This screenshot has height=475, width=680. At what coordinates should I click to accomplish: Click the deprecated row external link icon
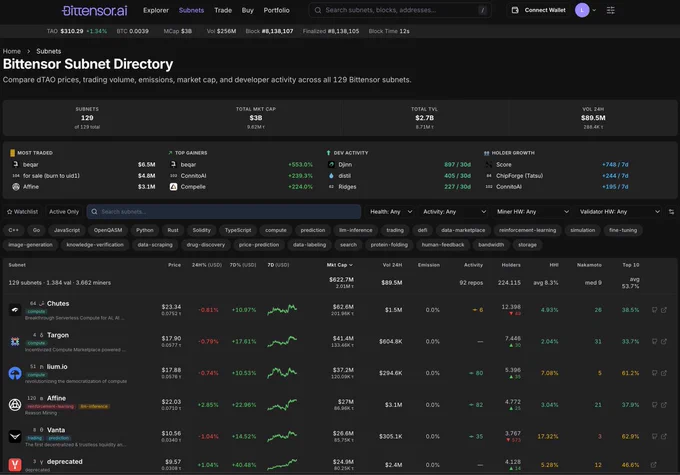click(654, 465)
